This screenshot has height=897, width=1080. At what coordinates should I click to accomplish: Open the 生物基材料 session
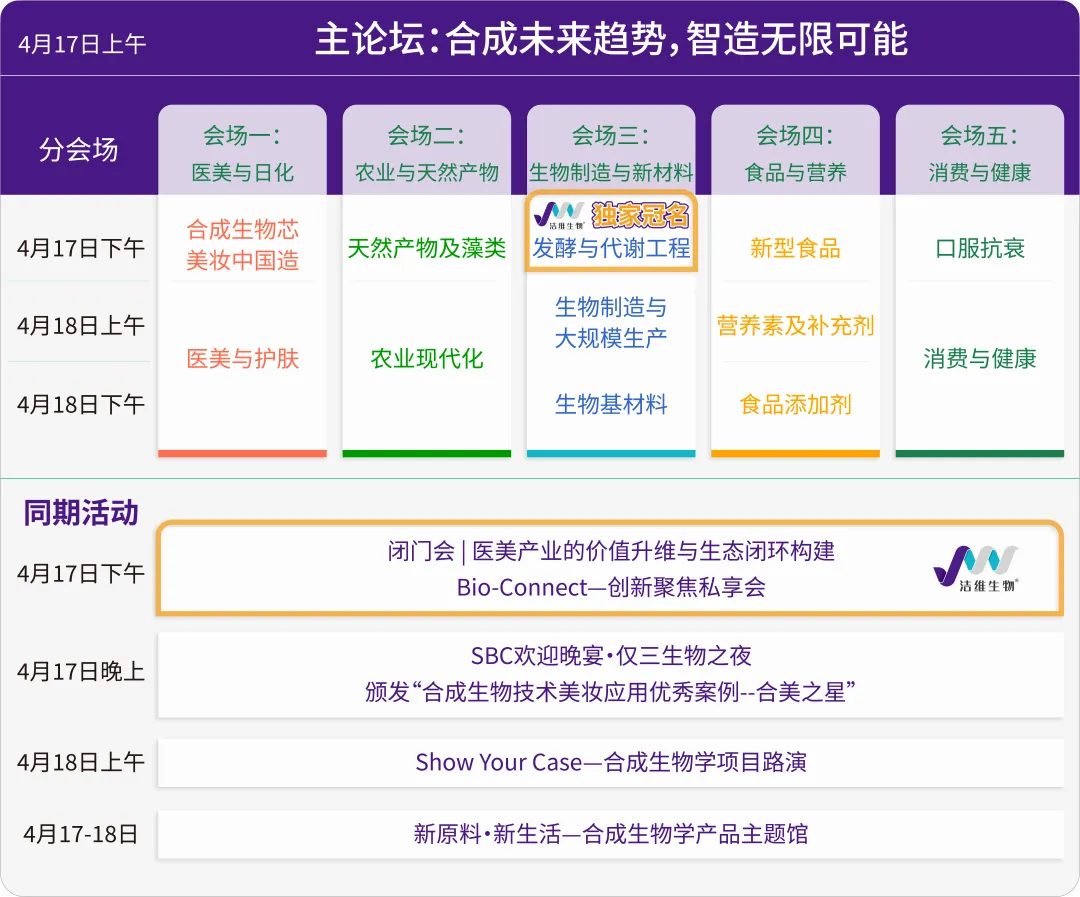point(611,404)
